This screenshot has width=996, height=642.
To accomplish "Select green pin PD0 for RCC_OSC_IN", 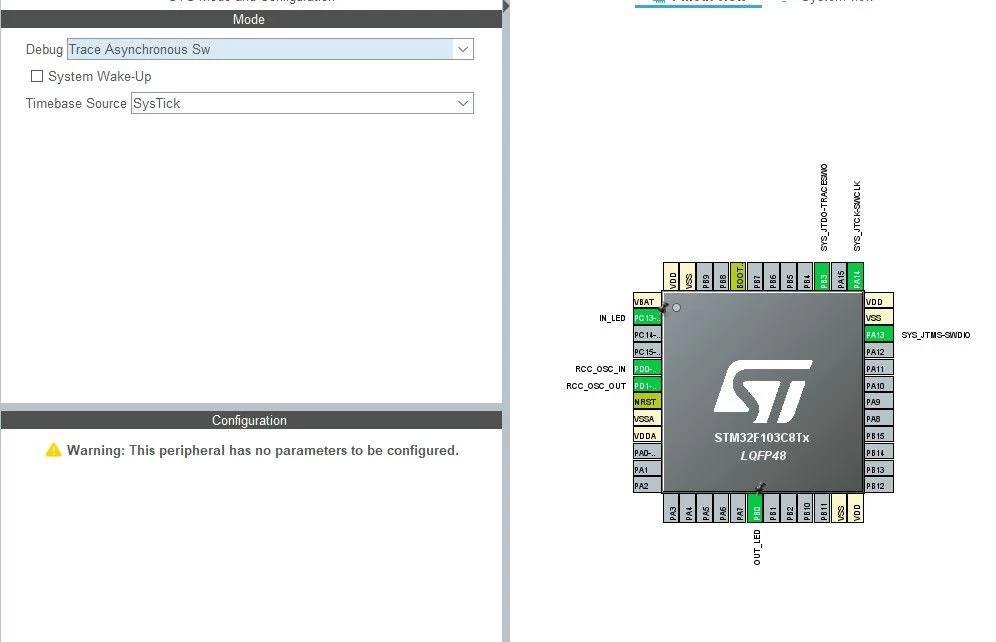I will pos(647,368).
